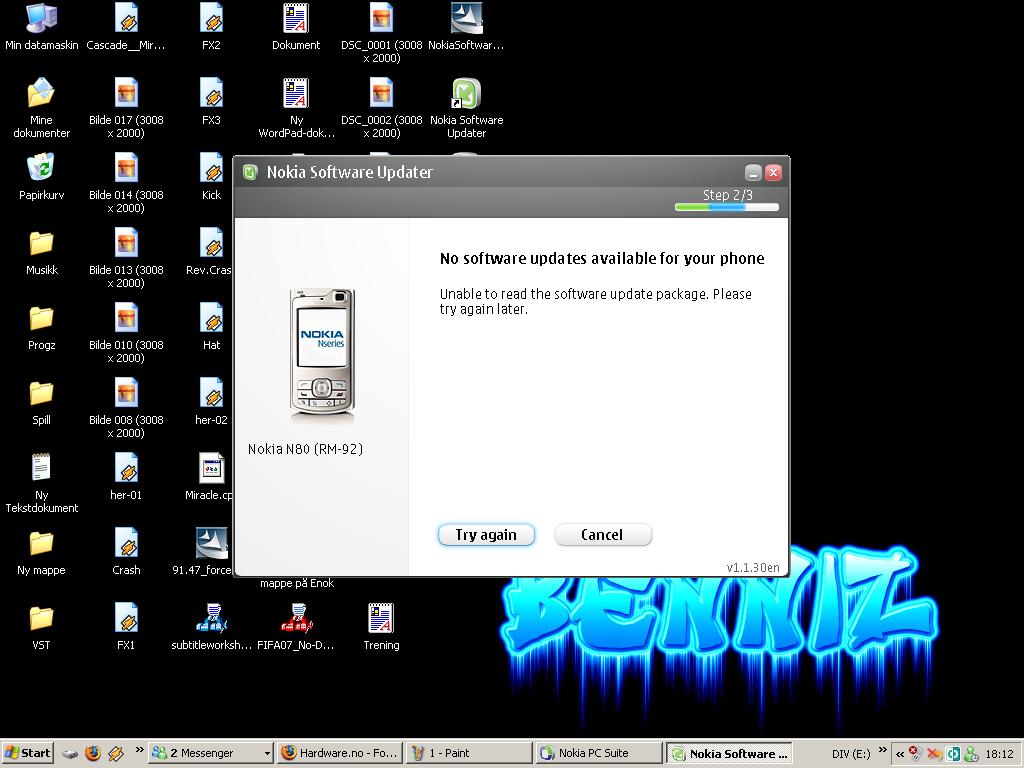Screen dimensions: 1024x768
Task: Expand hidden system tray icons
Action: (x=899, y=754)
